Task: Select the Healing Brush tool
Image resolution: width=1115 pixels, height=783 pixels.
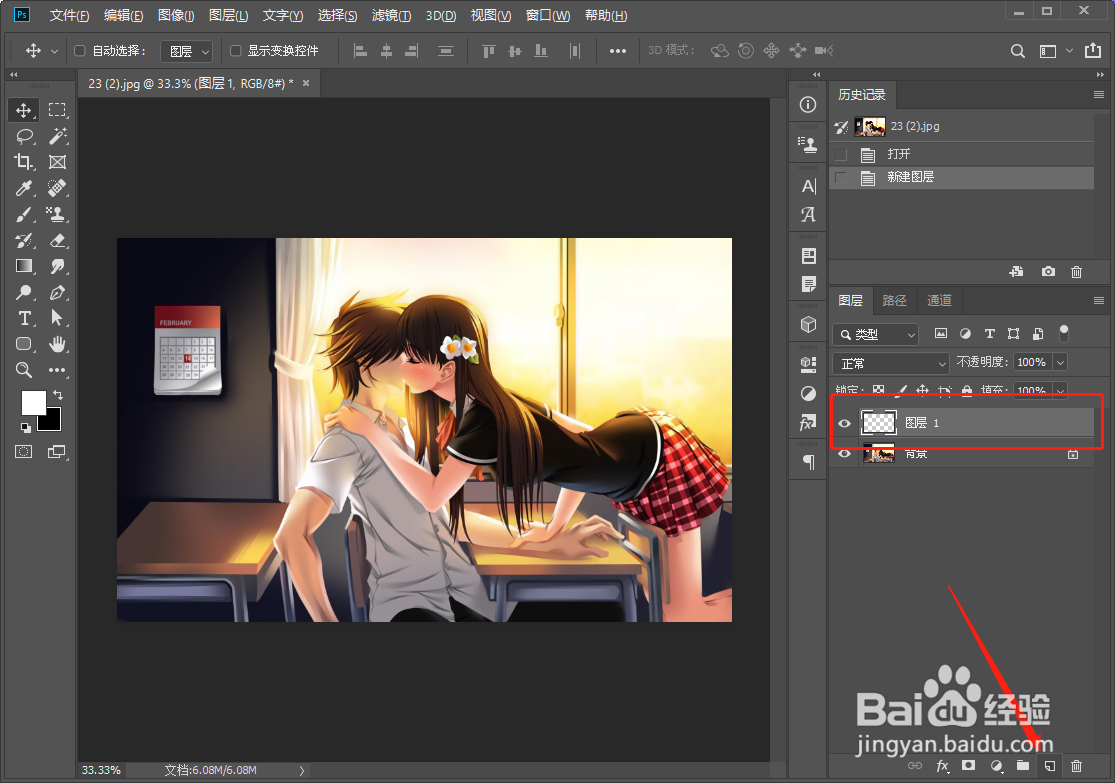Action: click(x=57, y=188)
